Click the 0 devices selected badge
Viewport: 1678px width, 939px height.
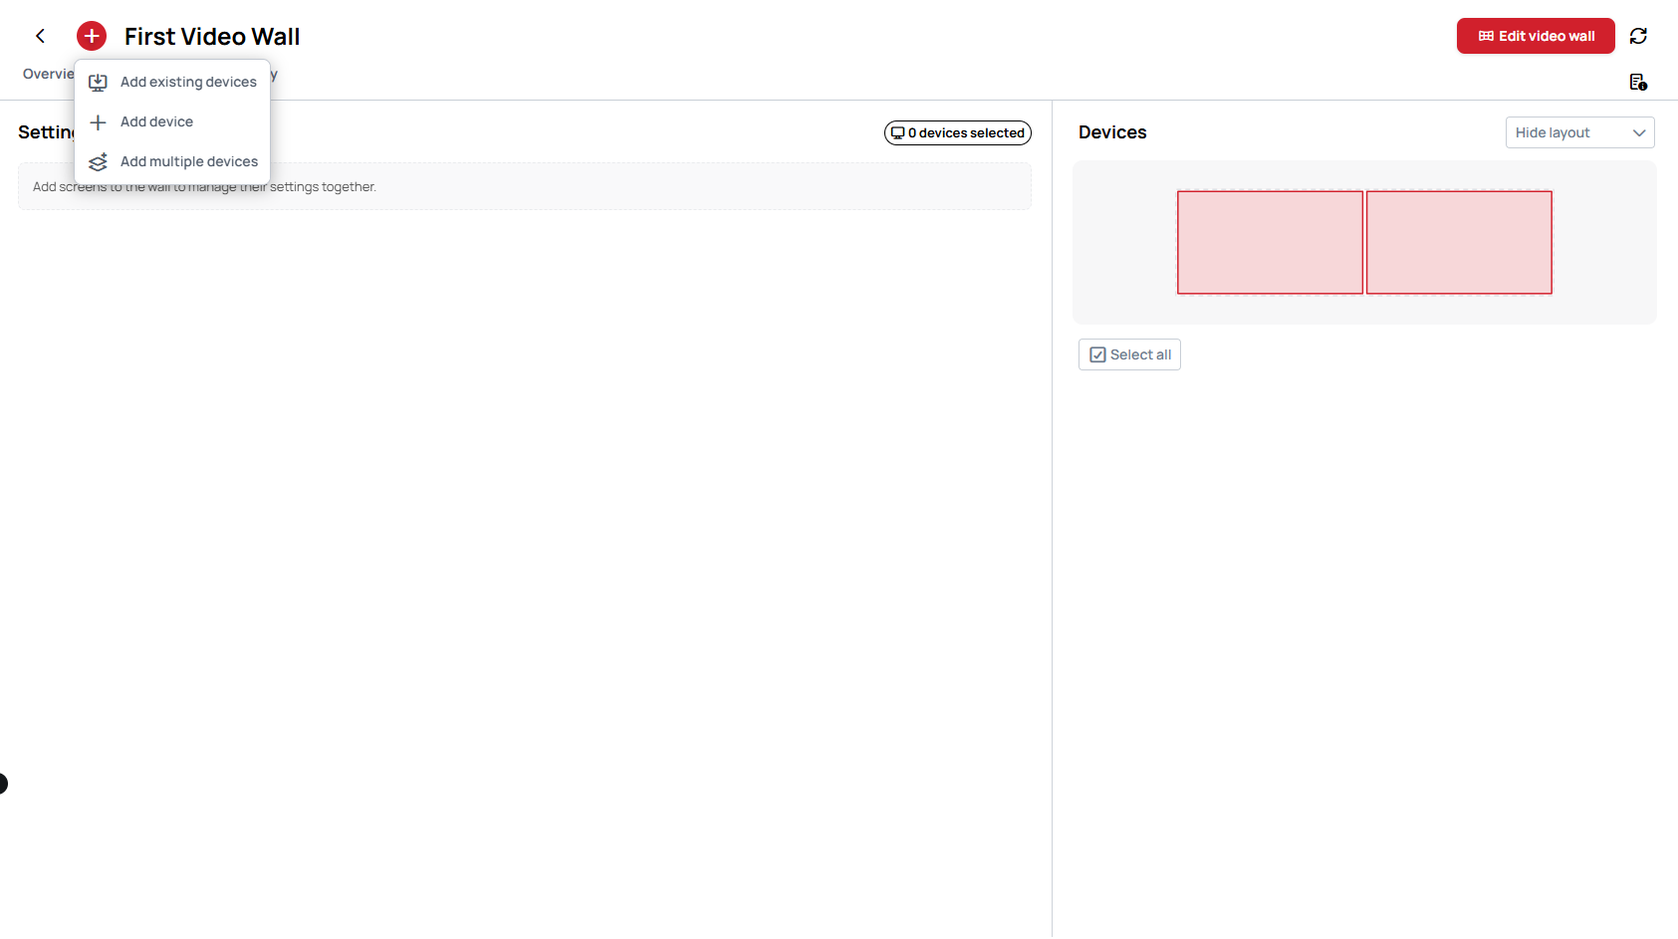pyautogui.click(x=957, y=133)
